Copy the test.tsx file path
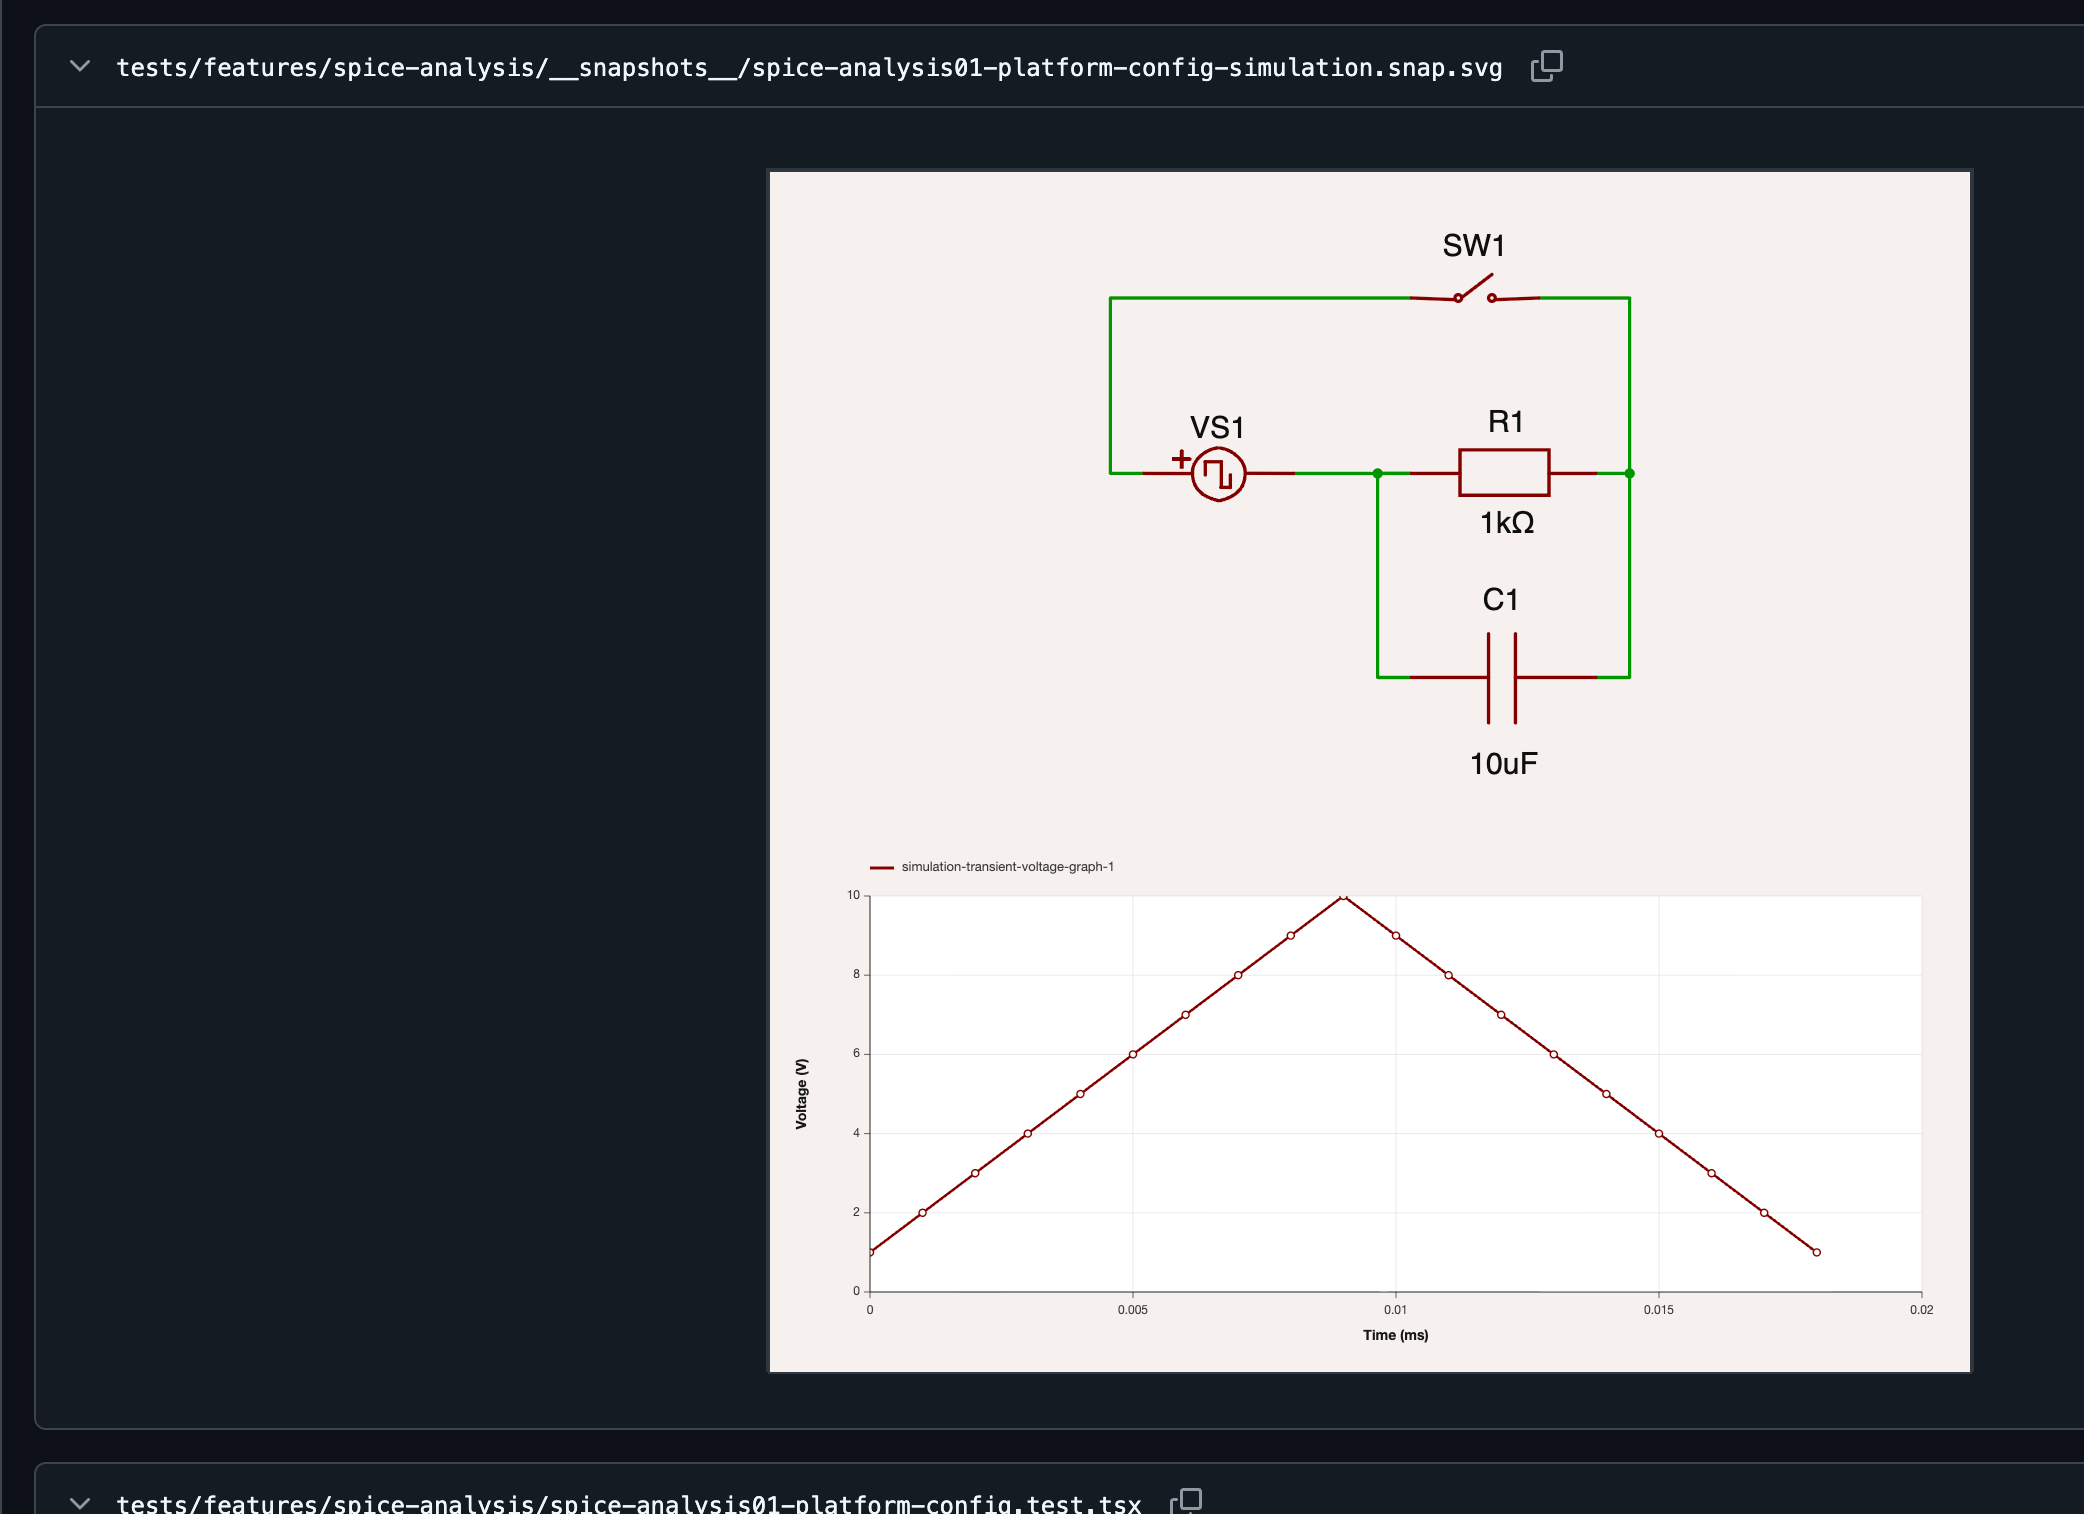This screenshot has width=2084, height=1514. [x=1186, y=1500]
